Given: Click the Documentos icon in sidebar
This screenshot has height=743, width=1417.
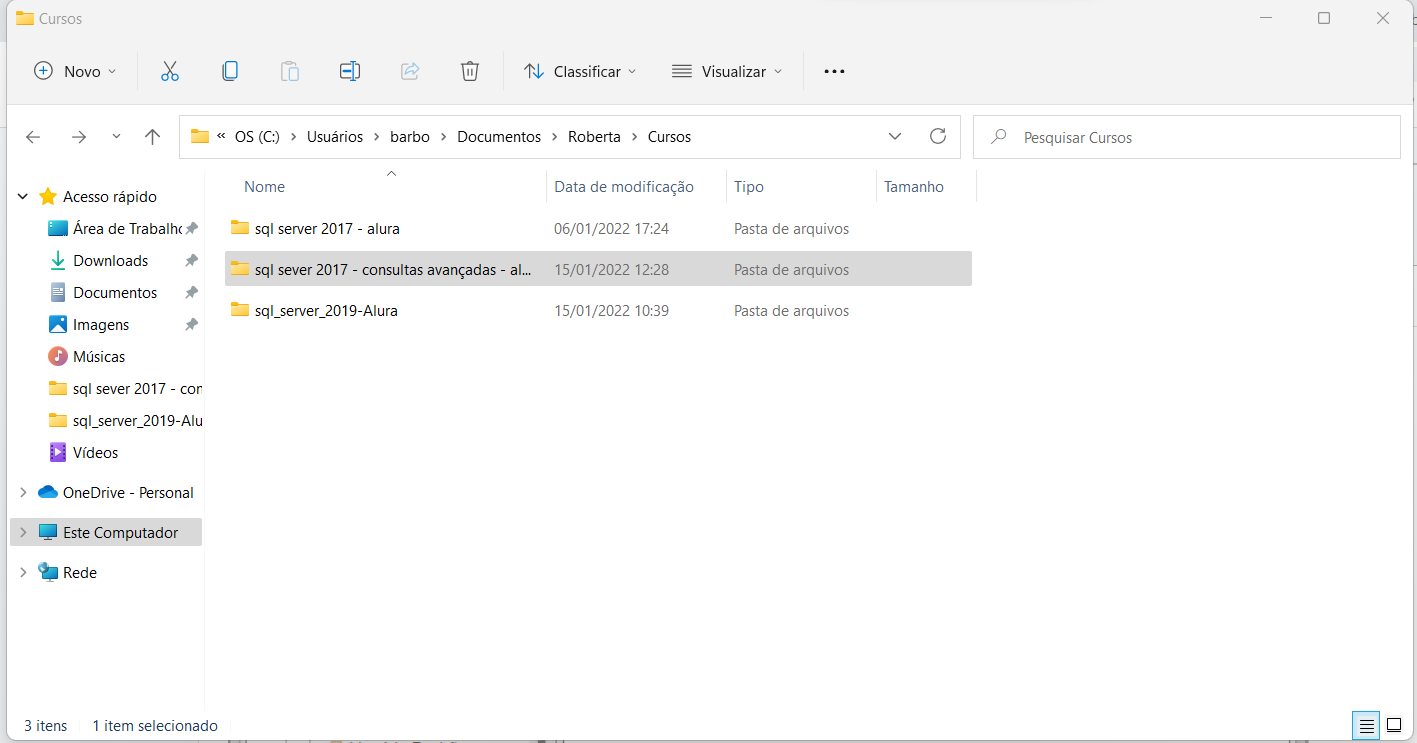Looking at the screenshot, I should point(58,292).
